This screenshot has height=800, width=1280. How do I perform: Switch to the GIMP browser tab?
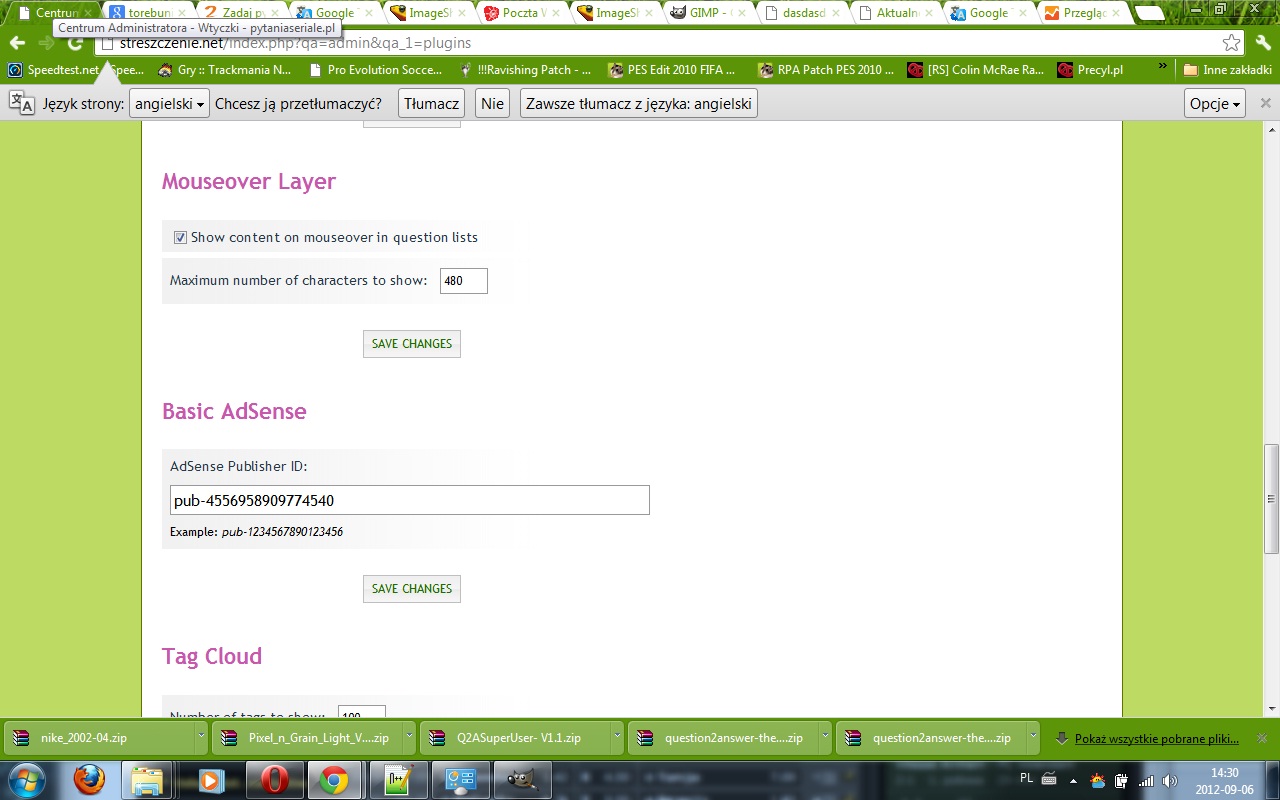point(705,13)
